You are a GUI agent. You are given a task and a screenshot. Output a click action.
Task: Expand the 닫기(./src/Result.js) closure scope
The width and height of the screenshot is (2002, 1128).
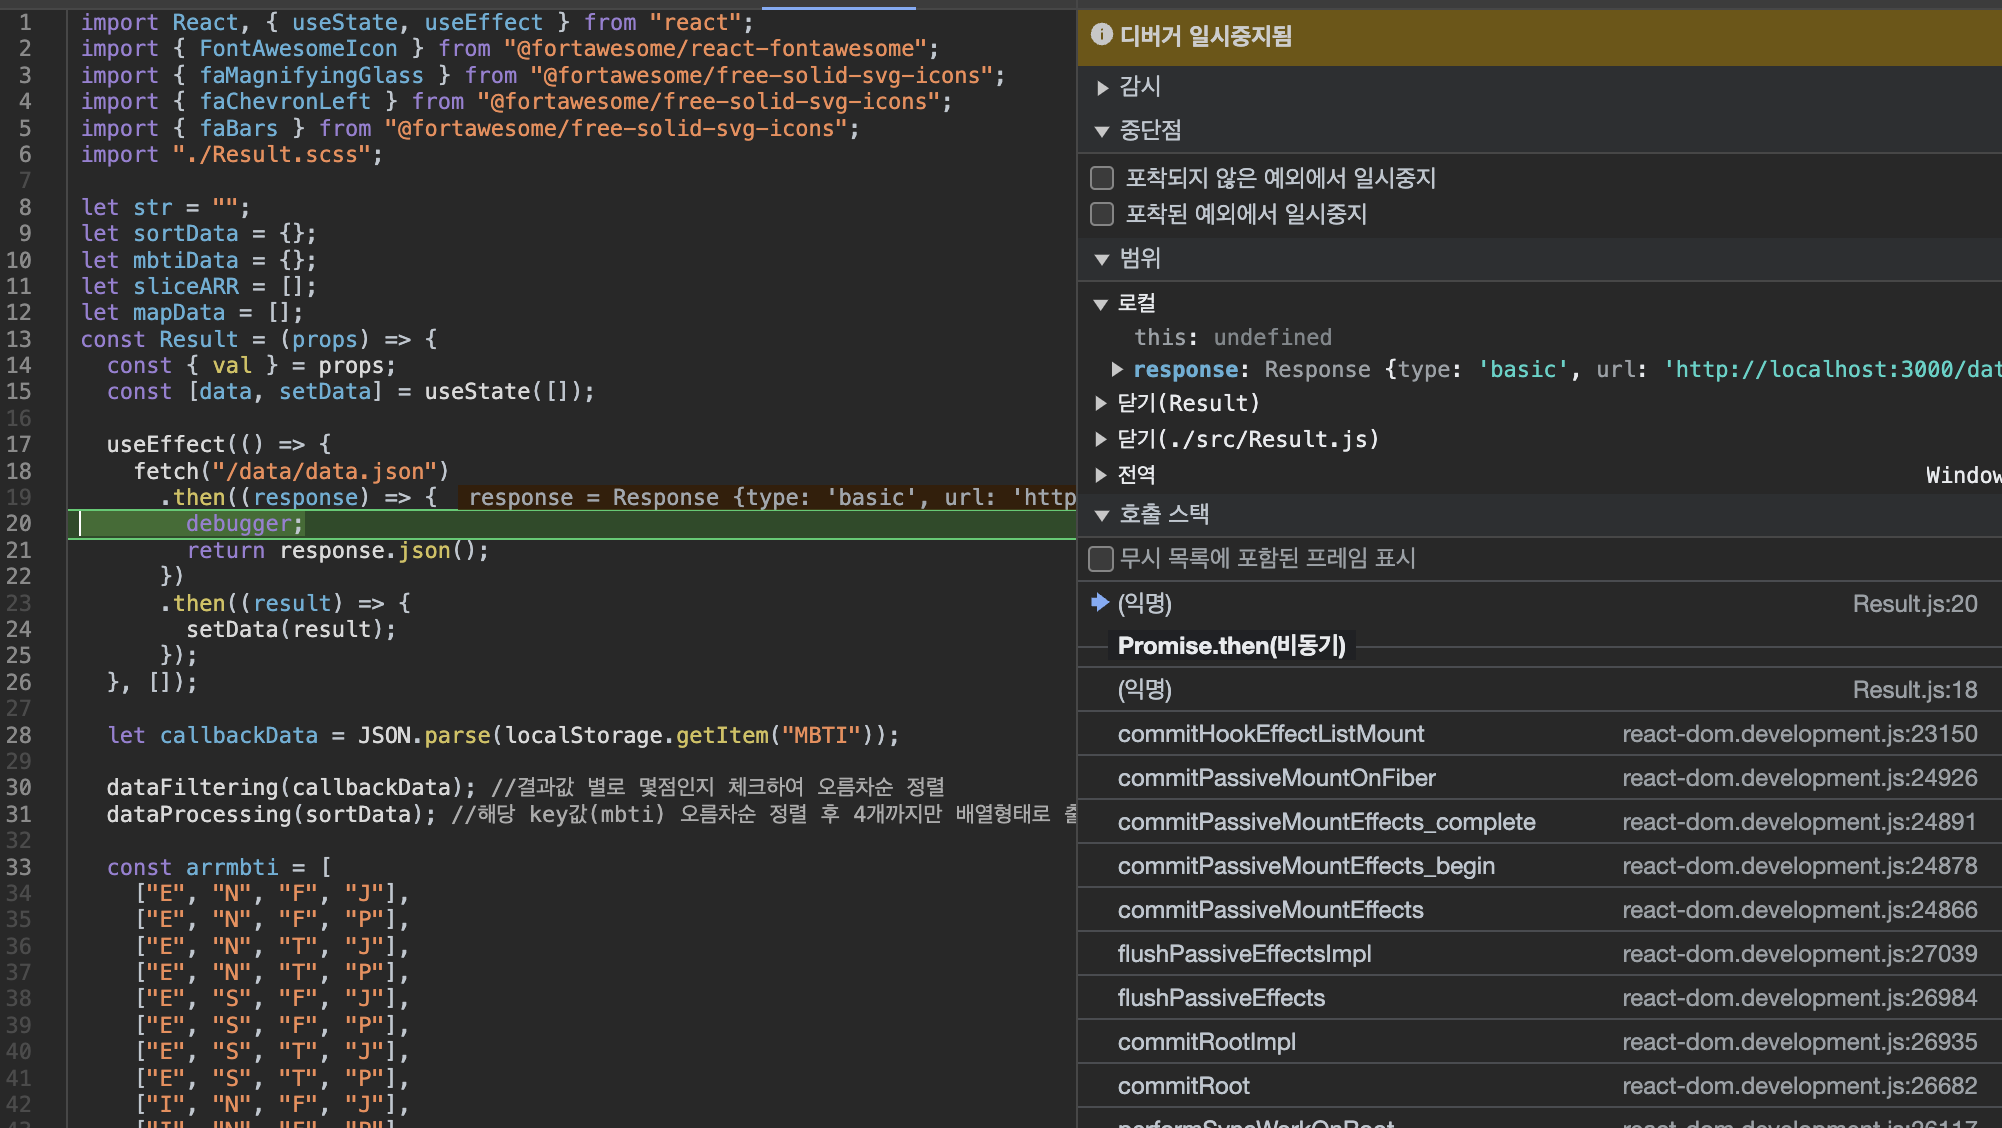(x=1101, y=439)
